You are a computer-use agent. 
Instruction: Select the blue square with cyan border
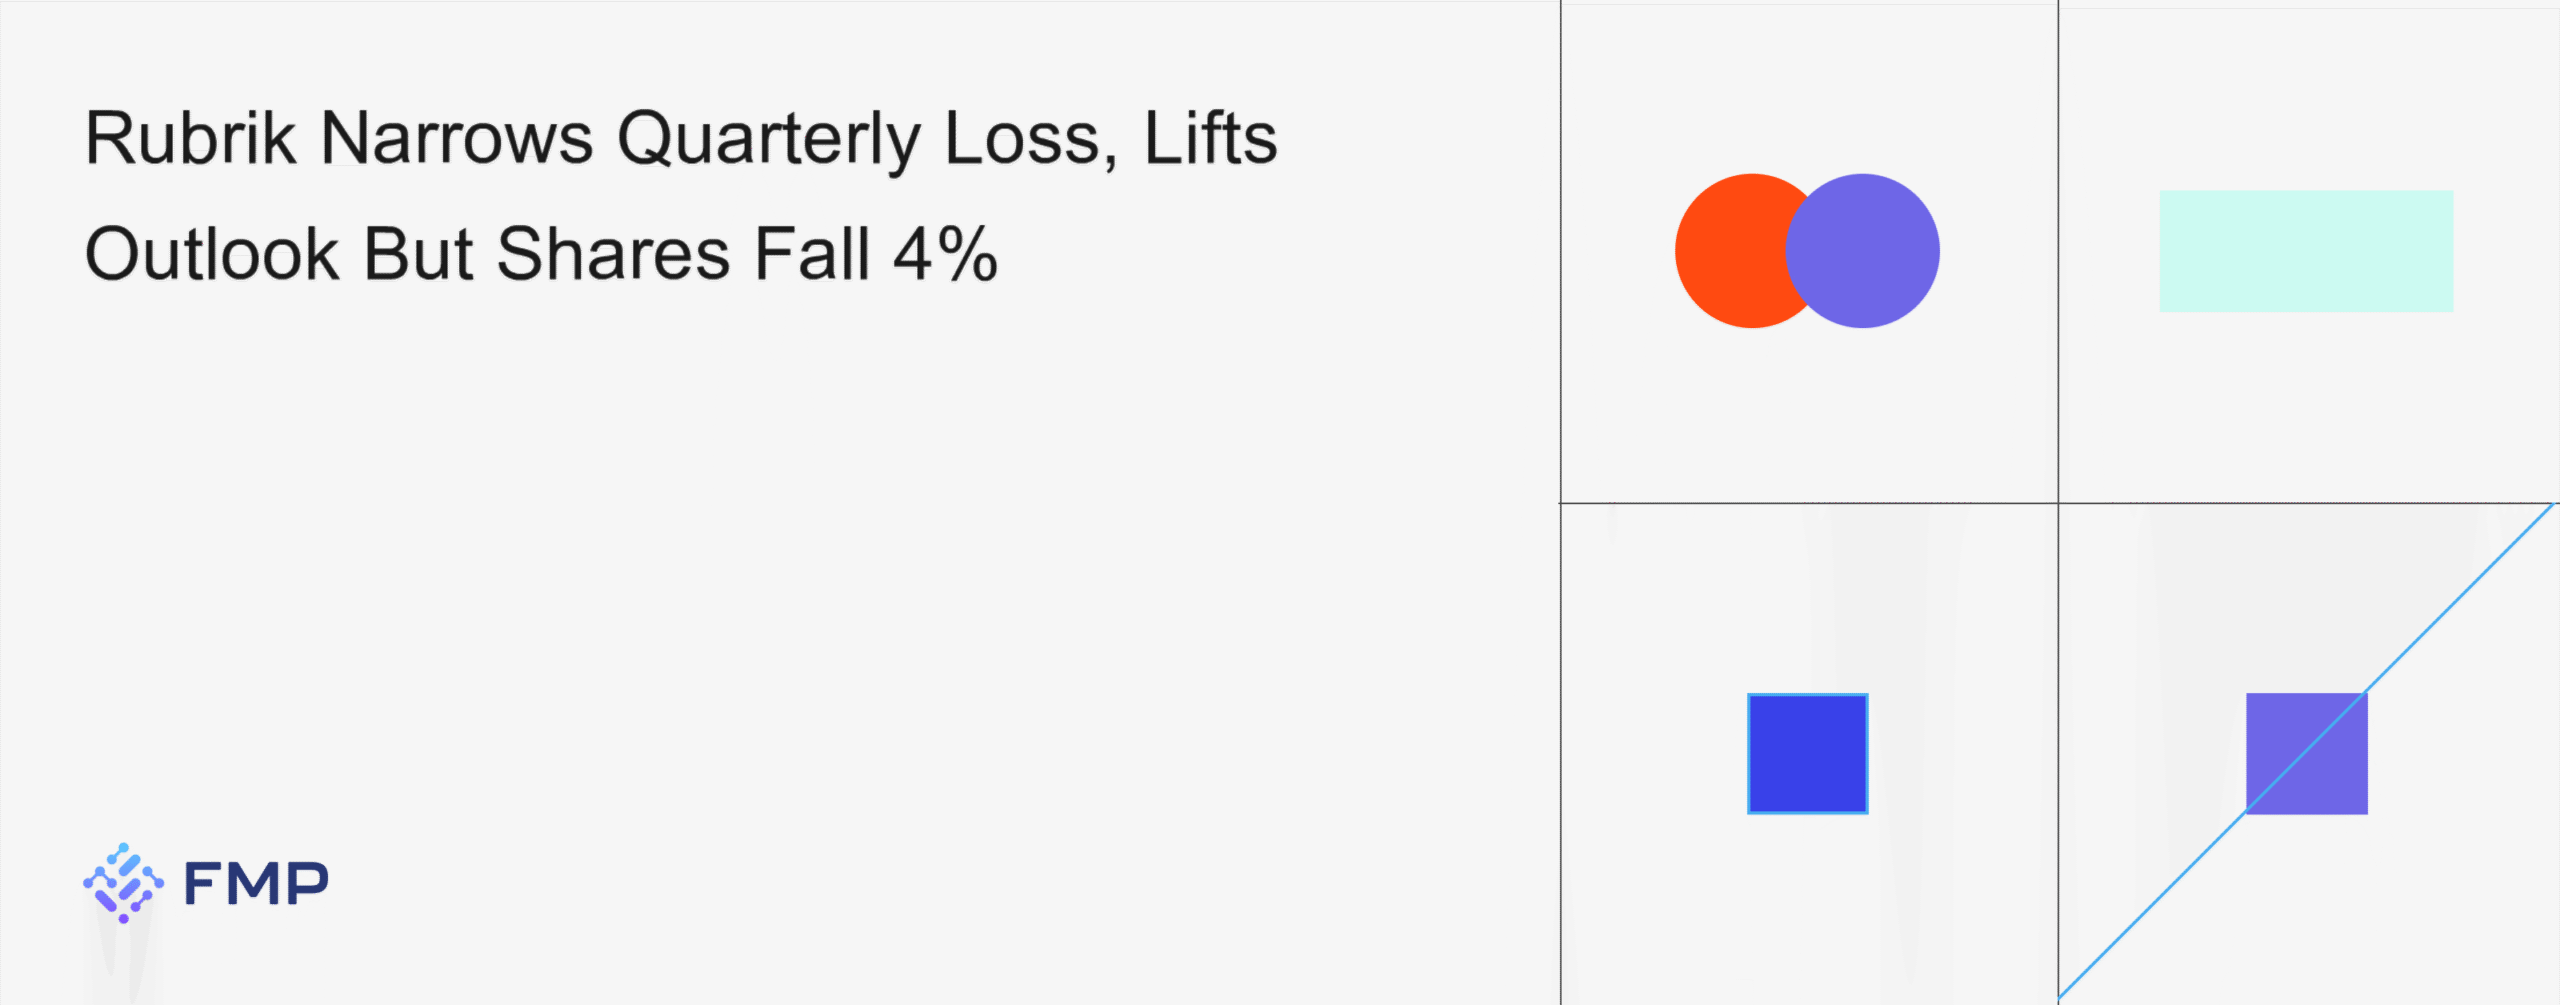coord(1807,753)
